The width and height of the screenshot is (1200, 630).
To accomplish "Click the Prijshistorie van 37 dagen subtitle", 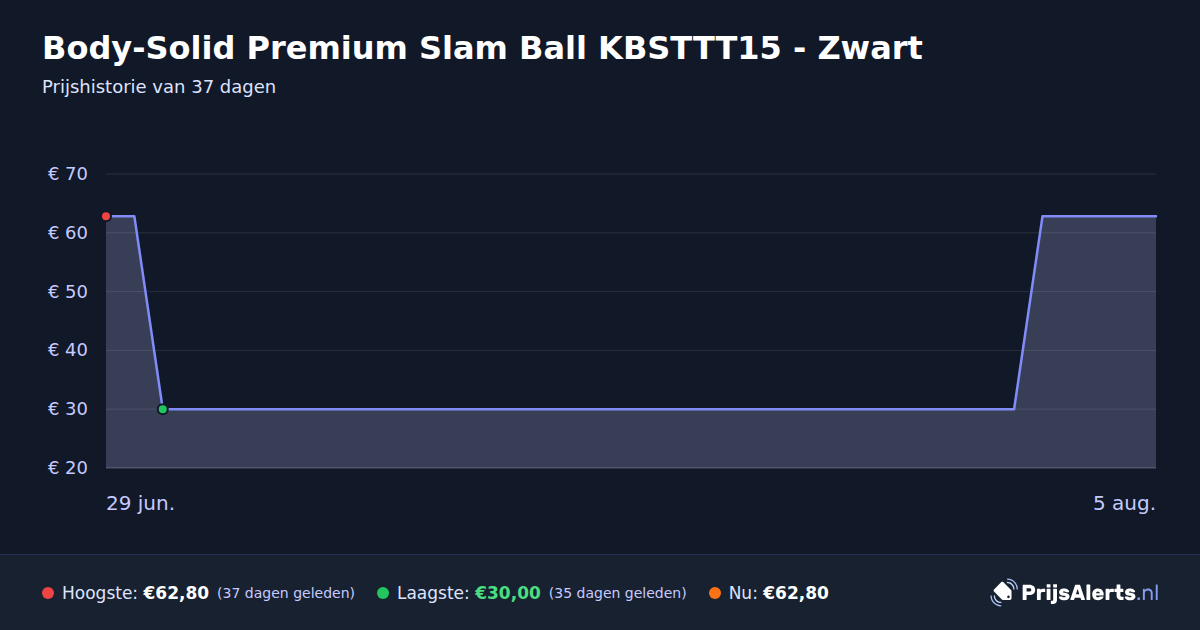I will point(159,87).
